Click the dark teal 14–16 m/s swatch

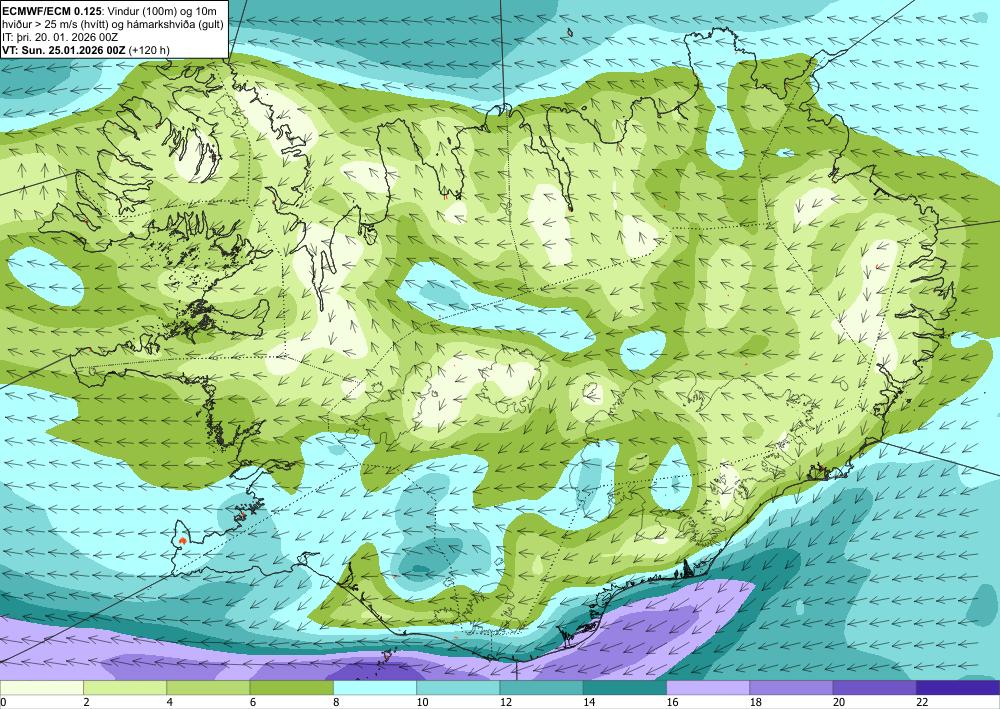[625, 688]
